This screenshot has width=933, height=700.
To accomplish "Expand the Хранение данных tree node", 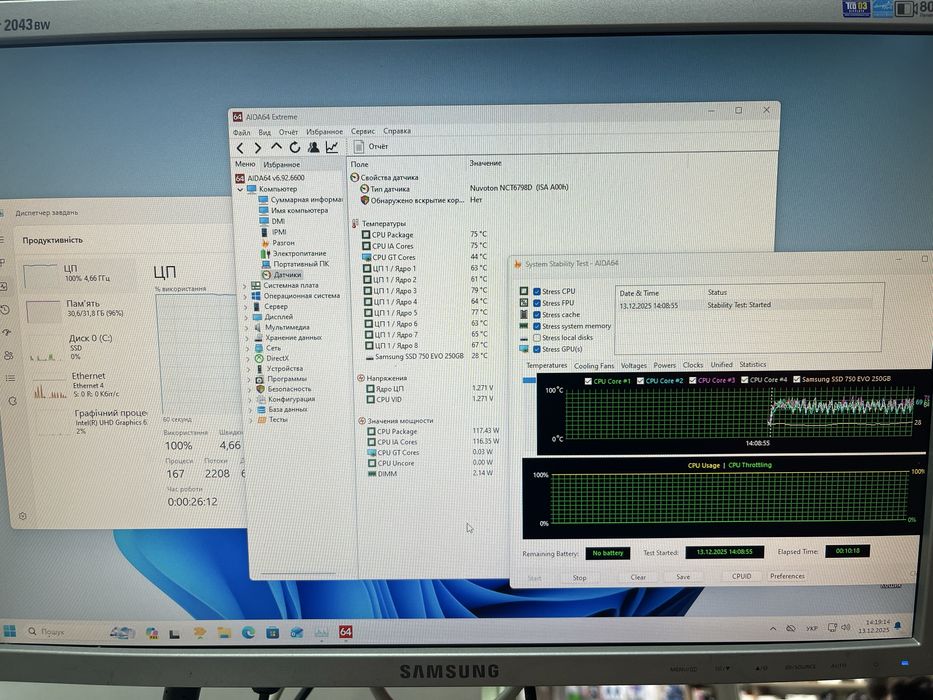I will coord(248,338).
